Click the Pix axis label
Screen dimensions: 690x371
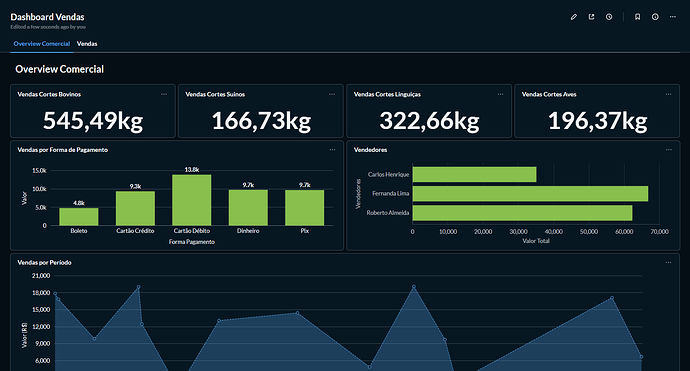coord(305,231)
